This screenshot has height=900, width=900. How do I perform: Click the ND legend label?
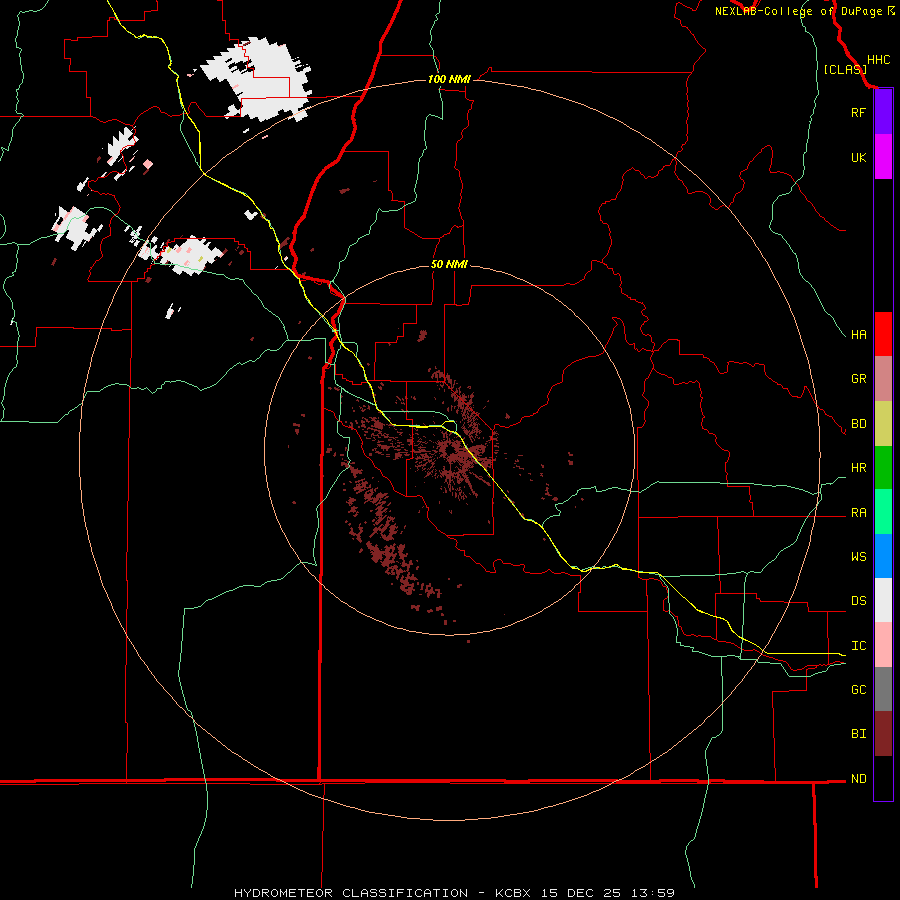(858, 779)
